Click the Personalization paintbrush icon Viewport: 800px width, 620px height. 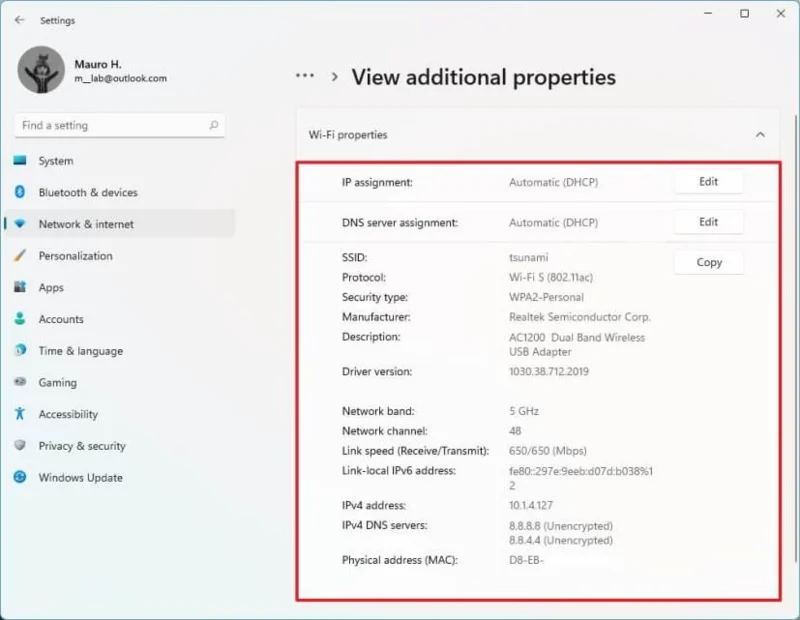(x=20, y=255)
